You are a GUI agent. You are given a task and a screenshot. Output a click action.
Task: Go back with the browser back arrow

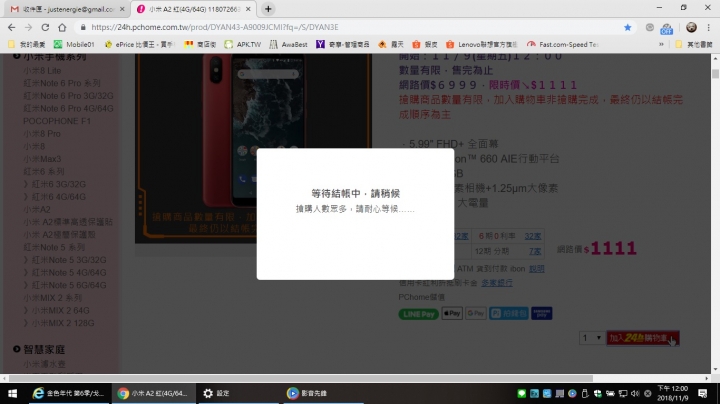tap(11, 28)
